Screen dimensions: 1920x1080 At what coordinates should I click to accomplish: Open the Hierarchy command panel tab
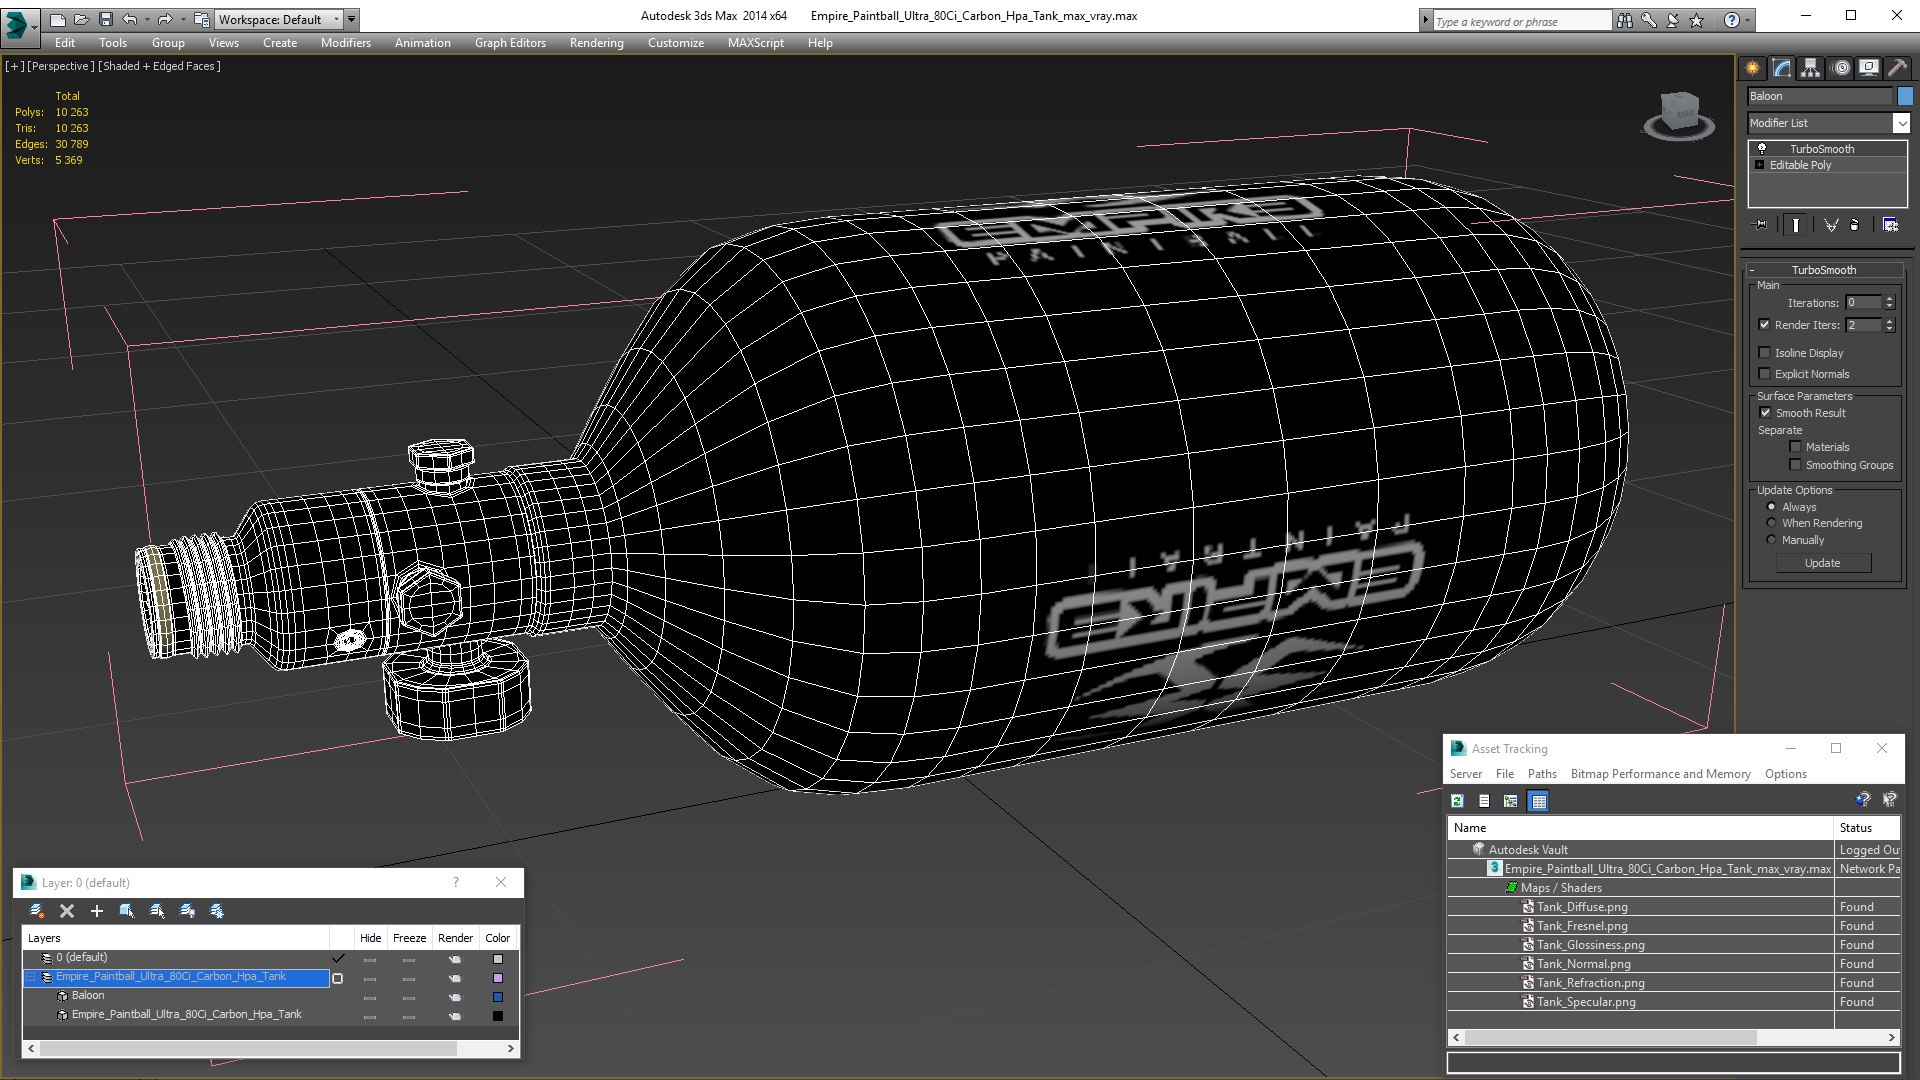point(1810,68)
